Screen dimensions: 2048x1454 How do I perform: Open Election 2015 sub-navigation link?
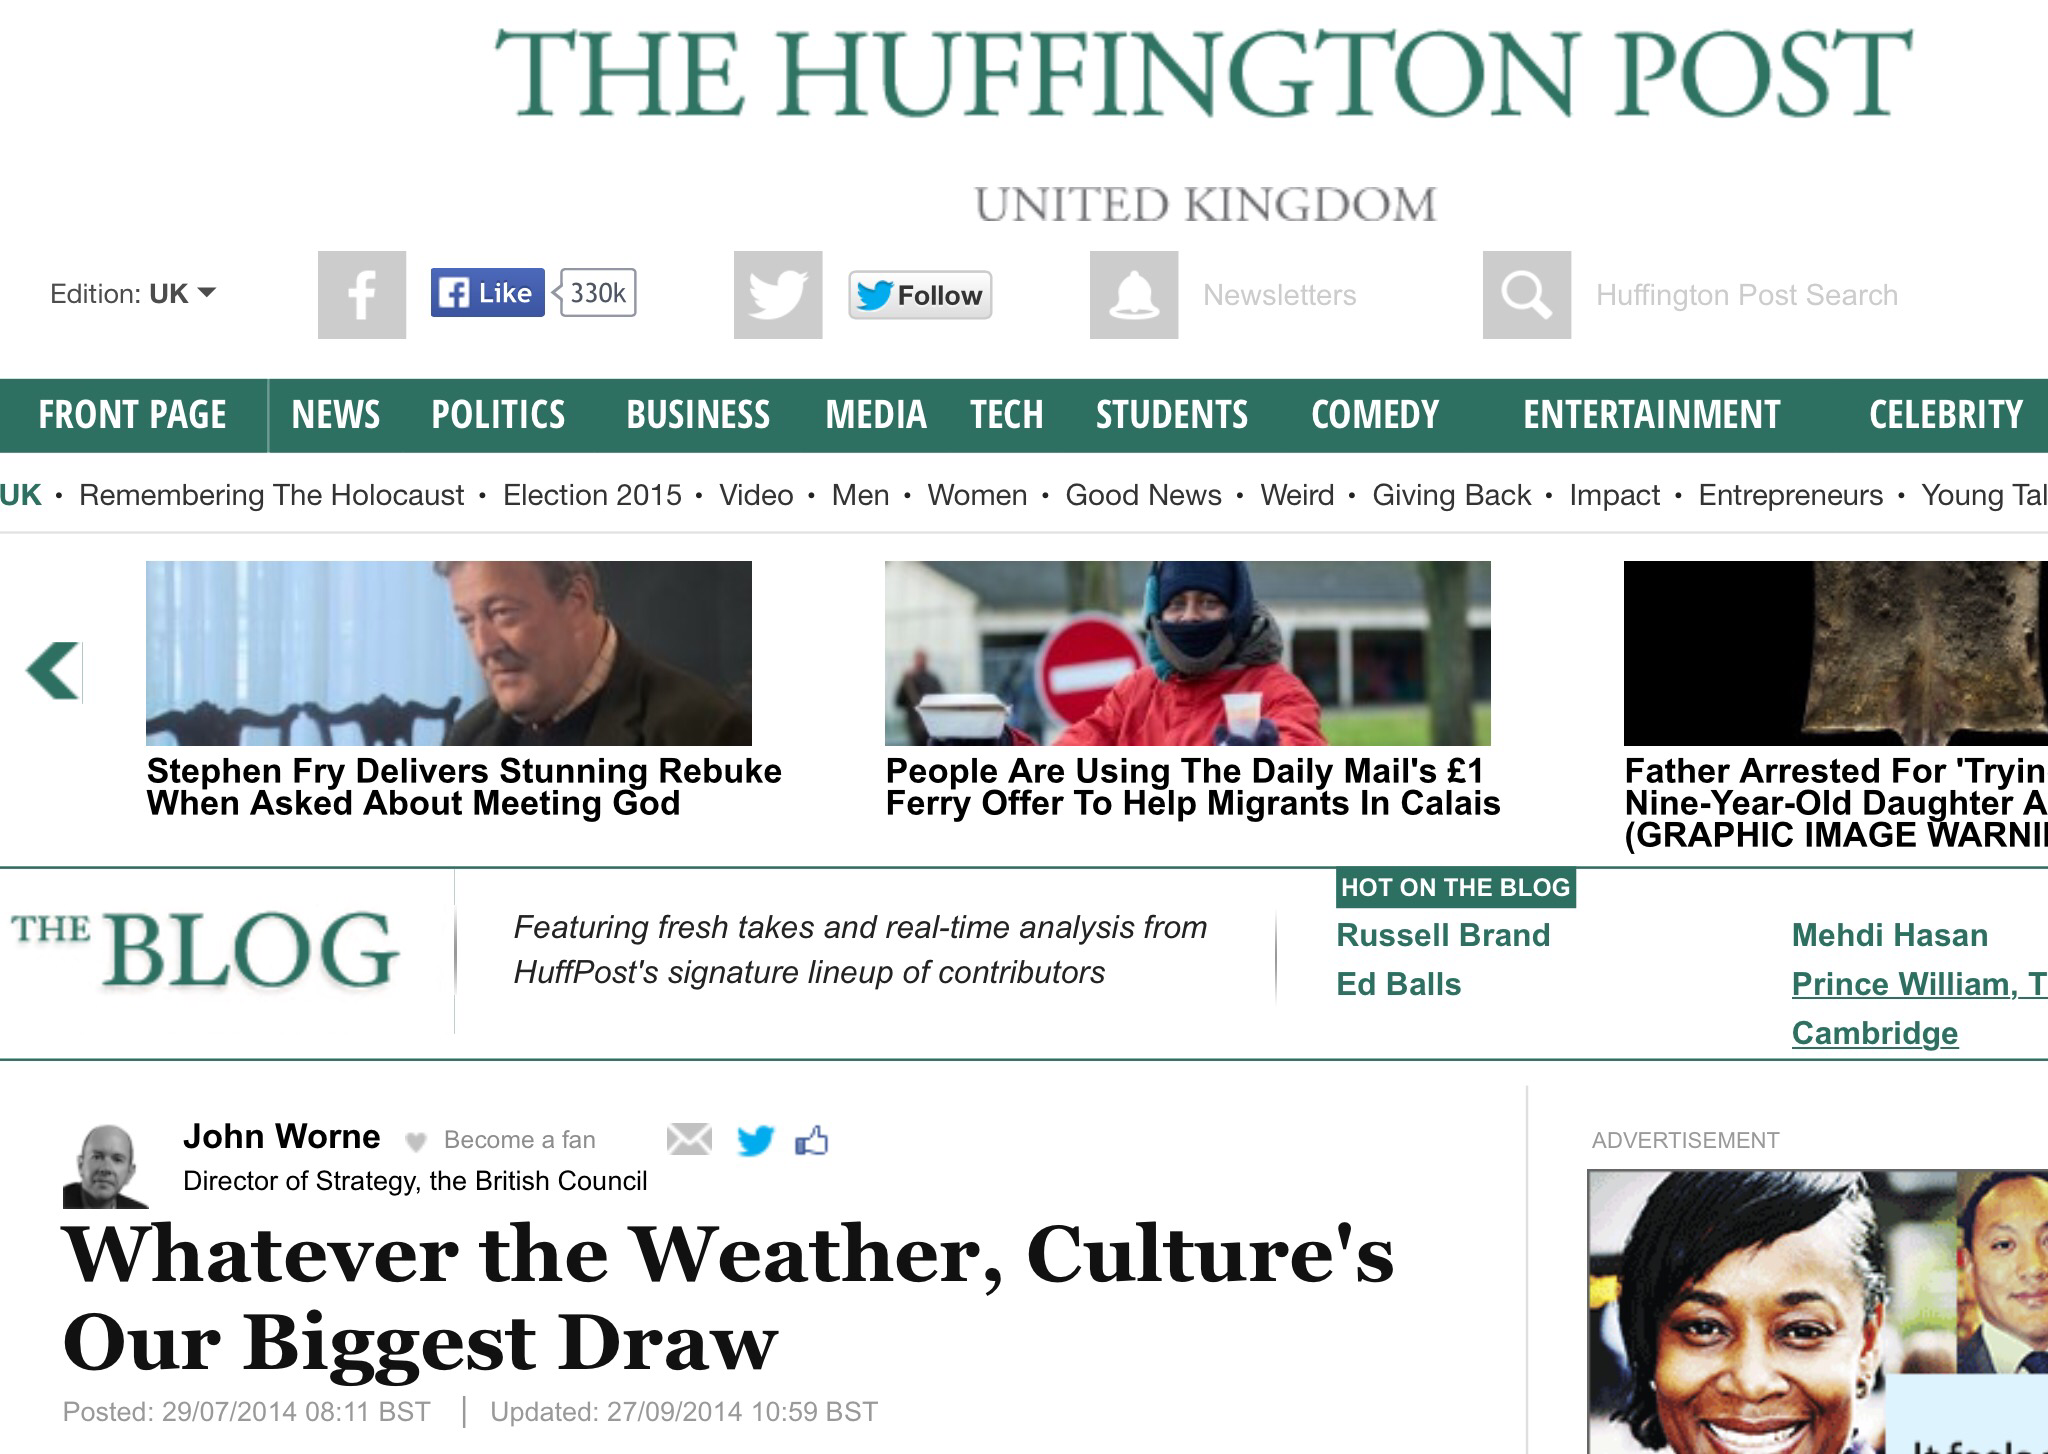(592, 495)
